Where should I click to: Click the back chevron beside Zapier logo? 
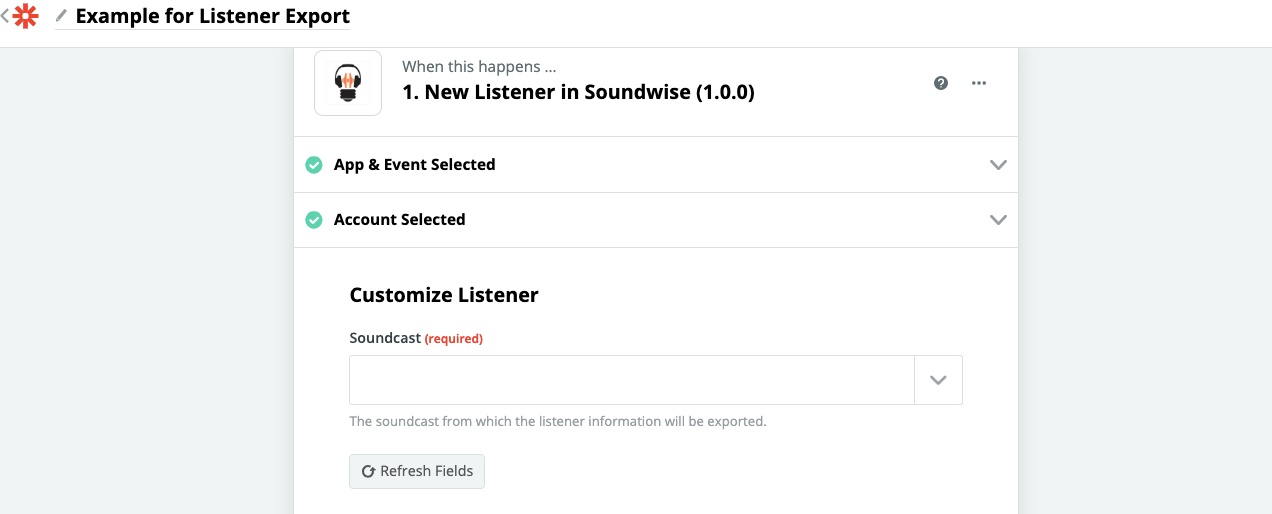pyautogui.click(x=5, y=16)
